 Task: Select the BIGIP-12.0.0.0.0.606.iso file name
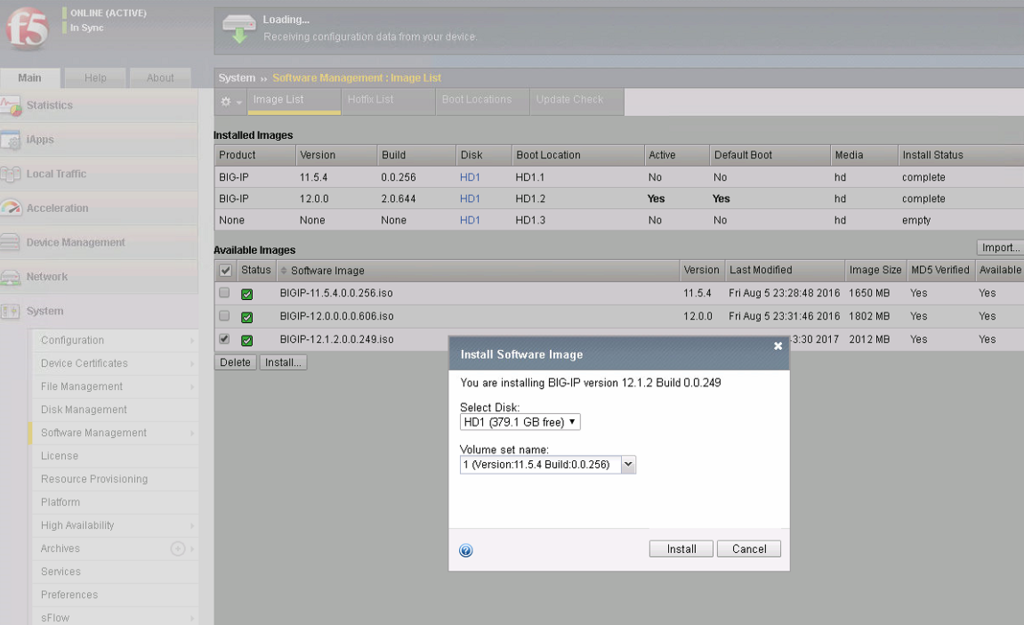coord(336,316)
